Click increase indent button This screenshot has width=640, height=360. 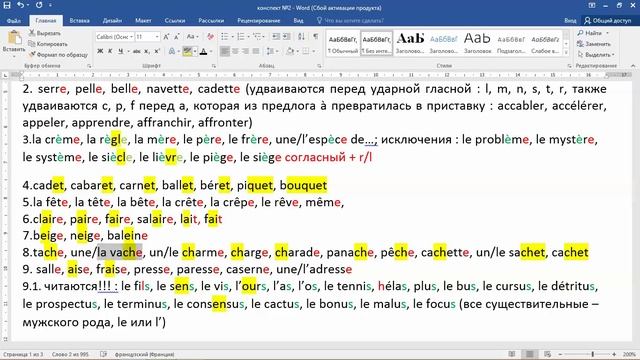coord(287,37)
